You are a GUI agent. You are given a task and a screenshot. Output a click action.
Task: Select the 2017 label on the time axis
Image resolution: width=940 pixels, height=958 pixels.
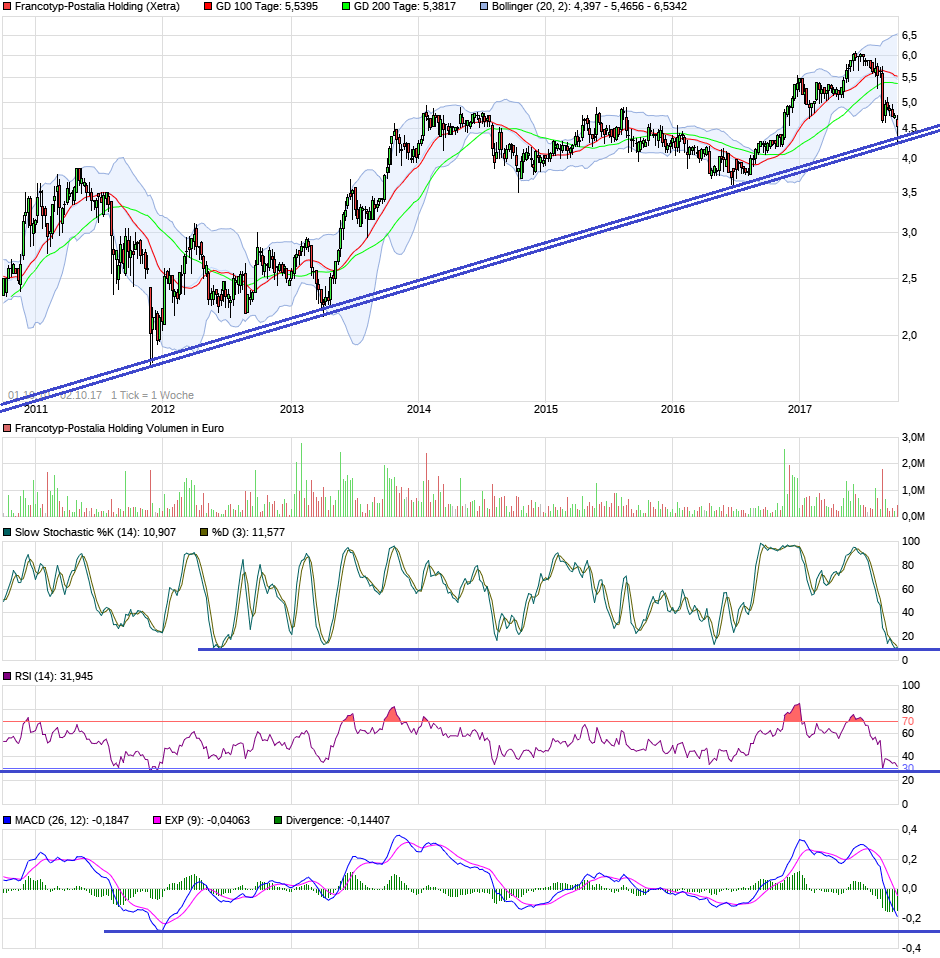point(800,408)
